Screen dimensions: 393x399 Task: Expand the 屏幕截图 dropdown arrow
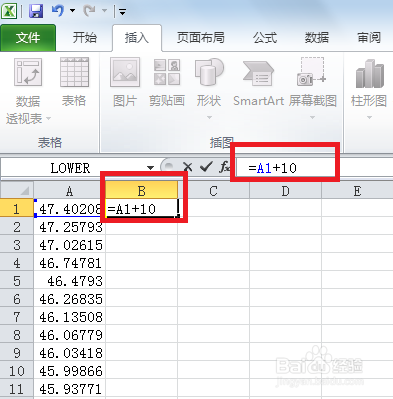pyautogui.click(x=312, y=117)
